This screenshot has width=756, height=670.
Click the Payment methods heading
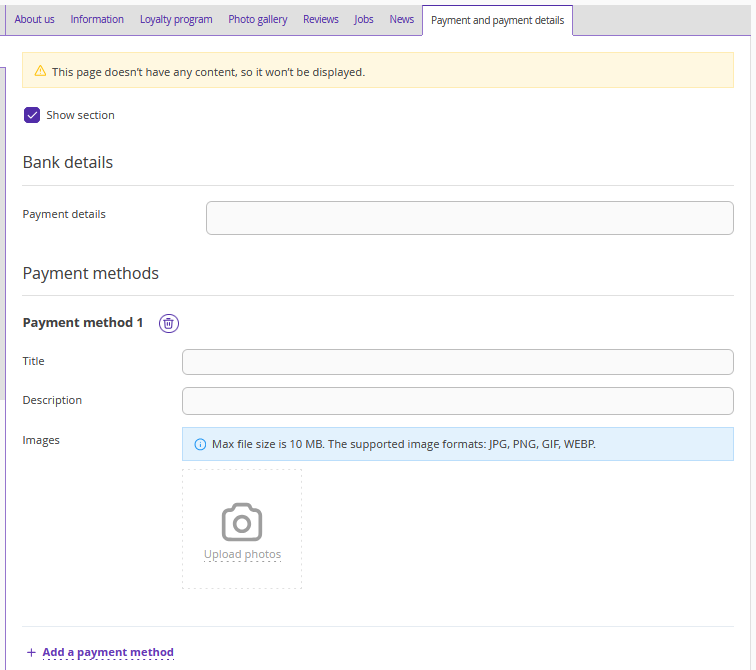[x=91, y=273]
